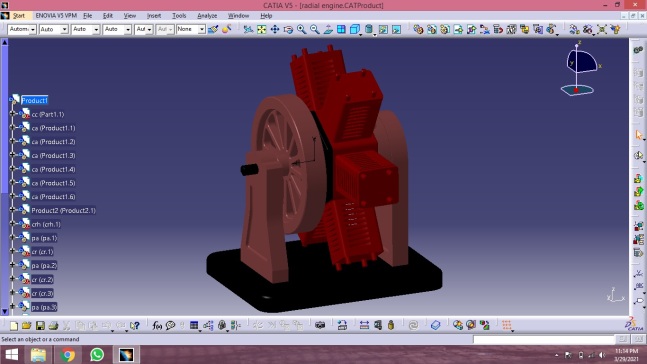Open the Start menu in CATIA menu bar
This screenshot has width=647, height=364.
[19, 16]
